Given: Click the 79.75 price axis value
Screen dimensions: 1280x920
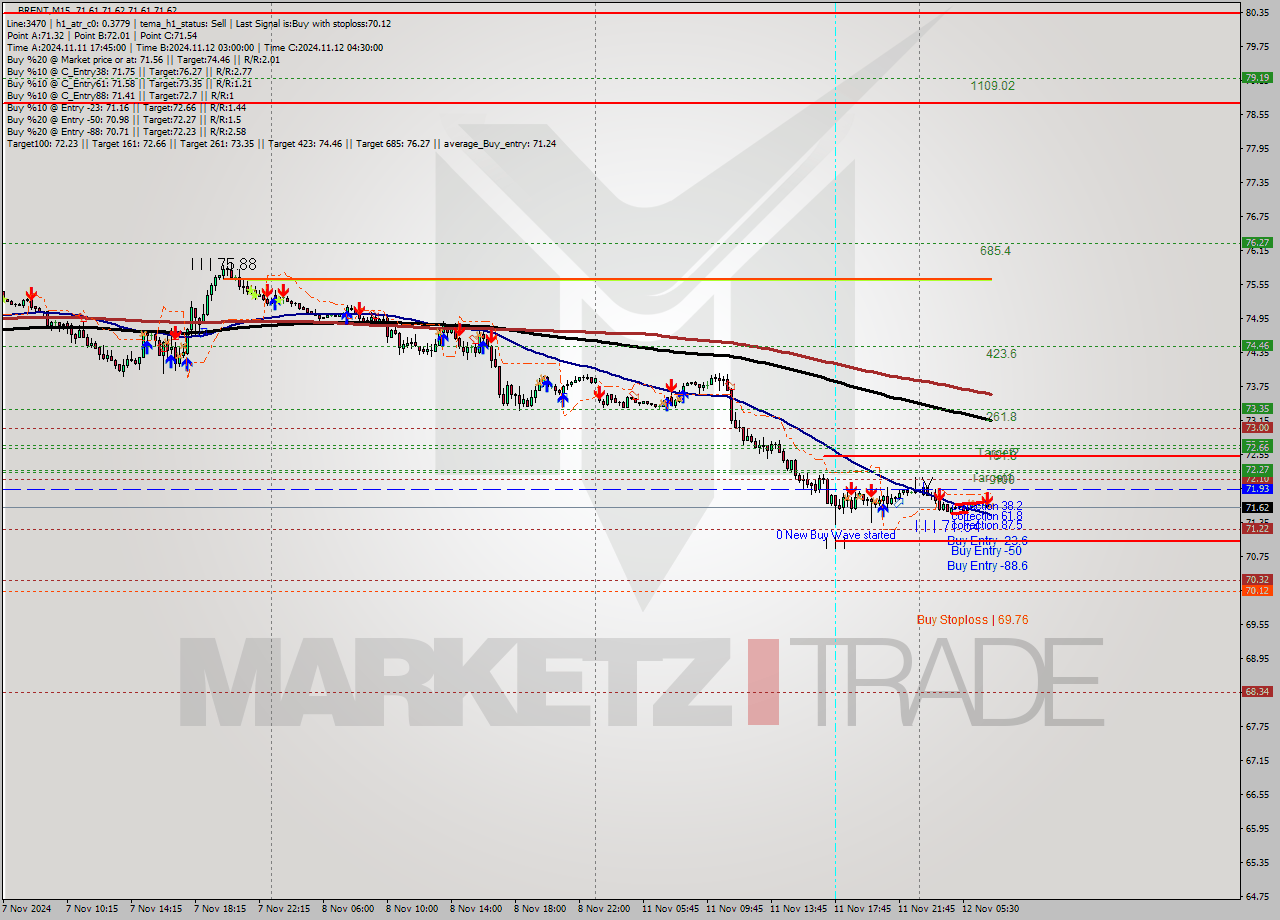Looking at the screenshot, I should (x=1257, y=46).
